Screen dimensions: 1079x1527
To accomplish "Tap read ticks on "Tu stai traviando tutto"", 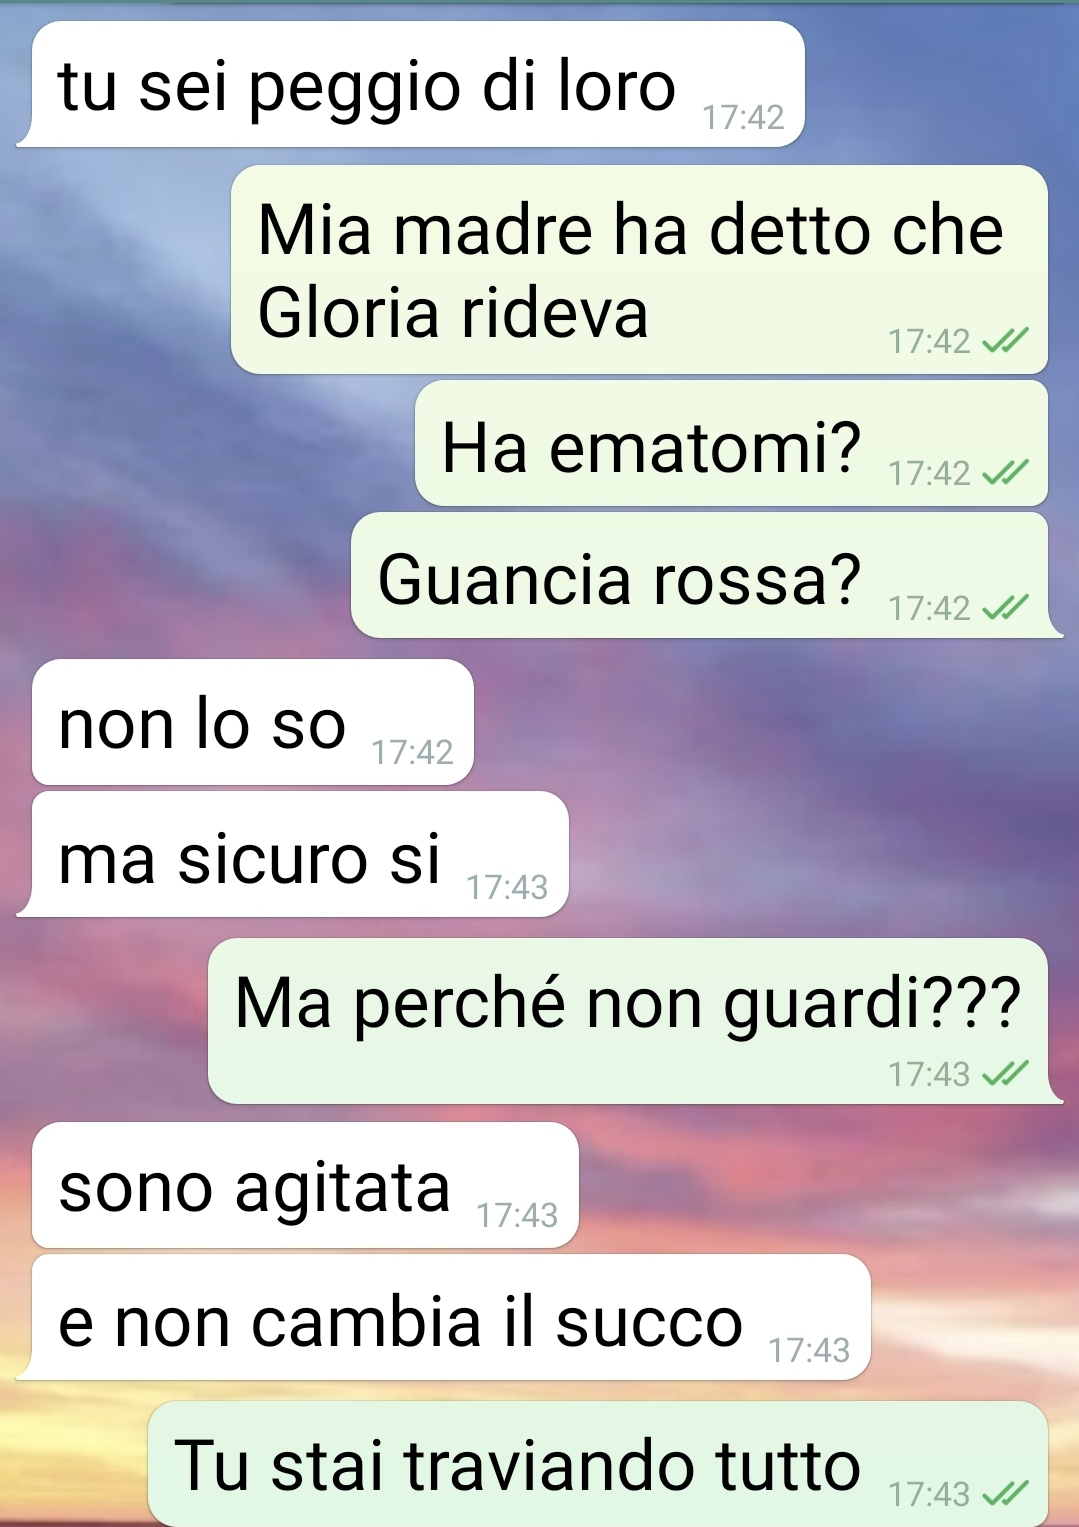I will pos(1005,1494).
